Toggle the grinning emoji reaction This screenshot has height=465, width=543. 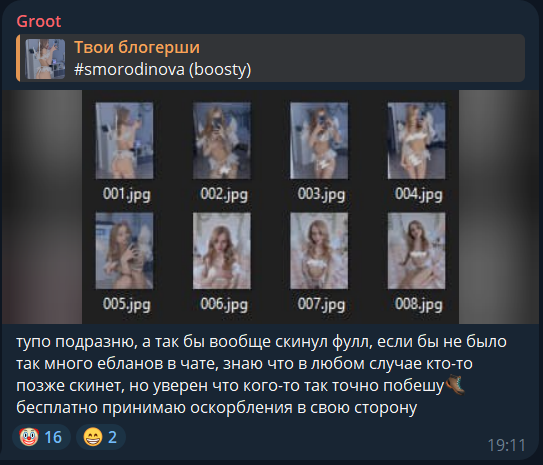point(101,437)
